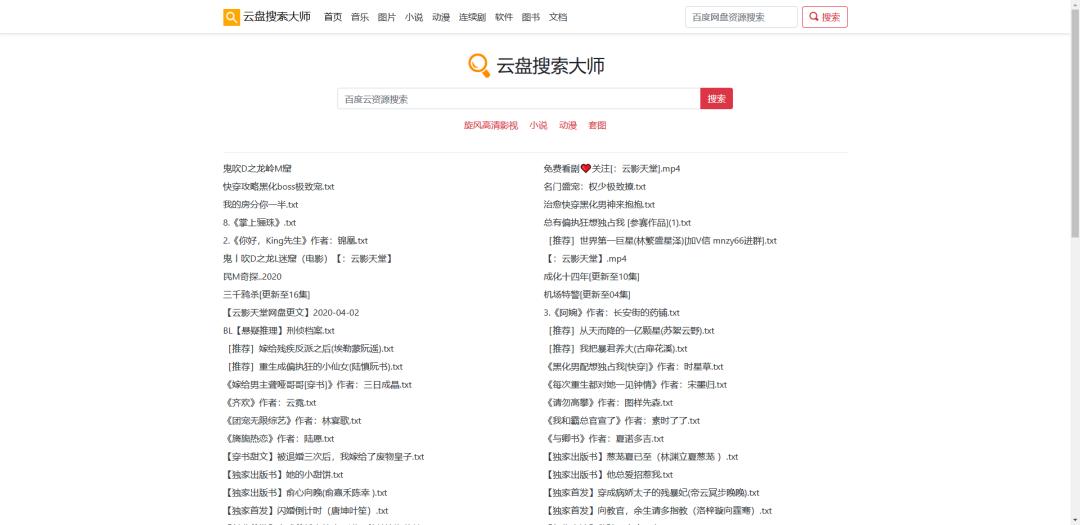Click the red 搜索 button in header
The width and height of the screenshot is (1080, 525).
pyautogui.click(x=824, y=17)
